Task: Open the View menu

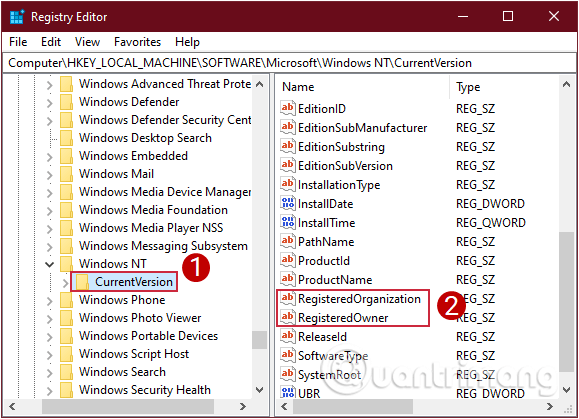Action: coord(88,42)
